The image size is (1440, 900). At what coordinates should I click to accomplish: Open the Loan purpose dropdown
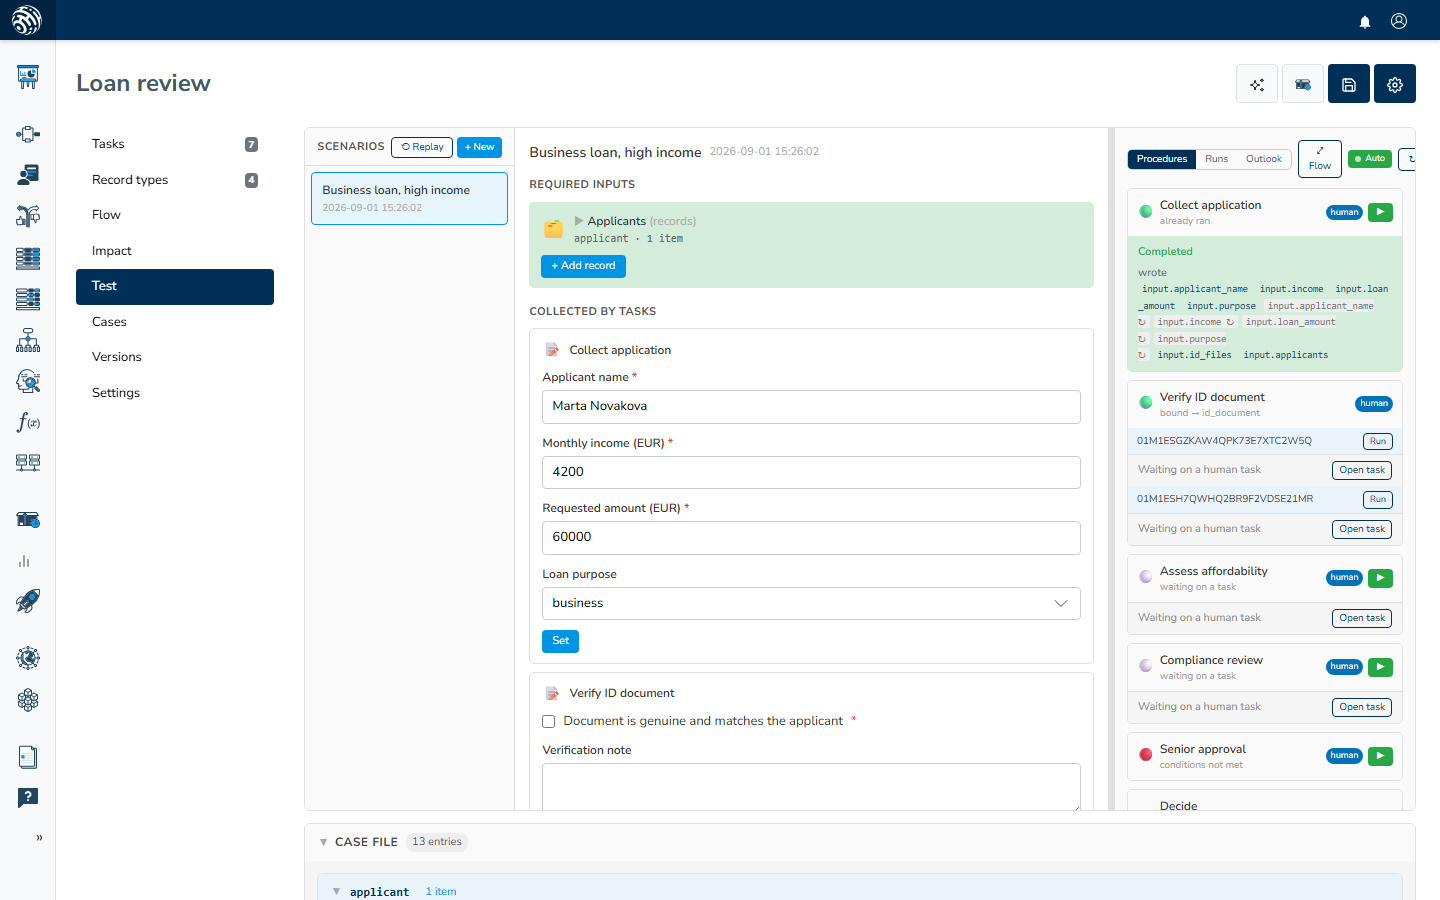tap(811, 603)
